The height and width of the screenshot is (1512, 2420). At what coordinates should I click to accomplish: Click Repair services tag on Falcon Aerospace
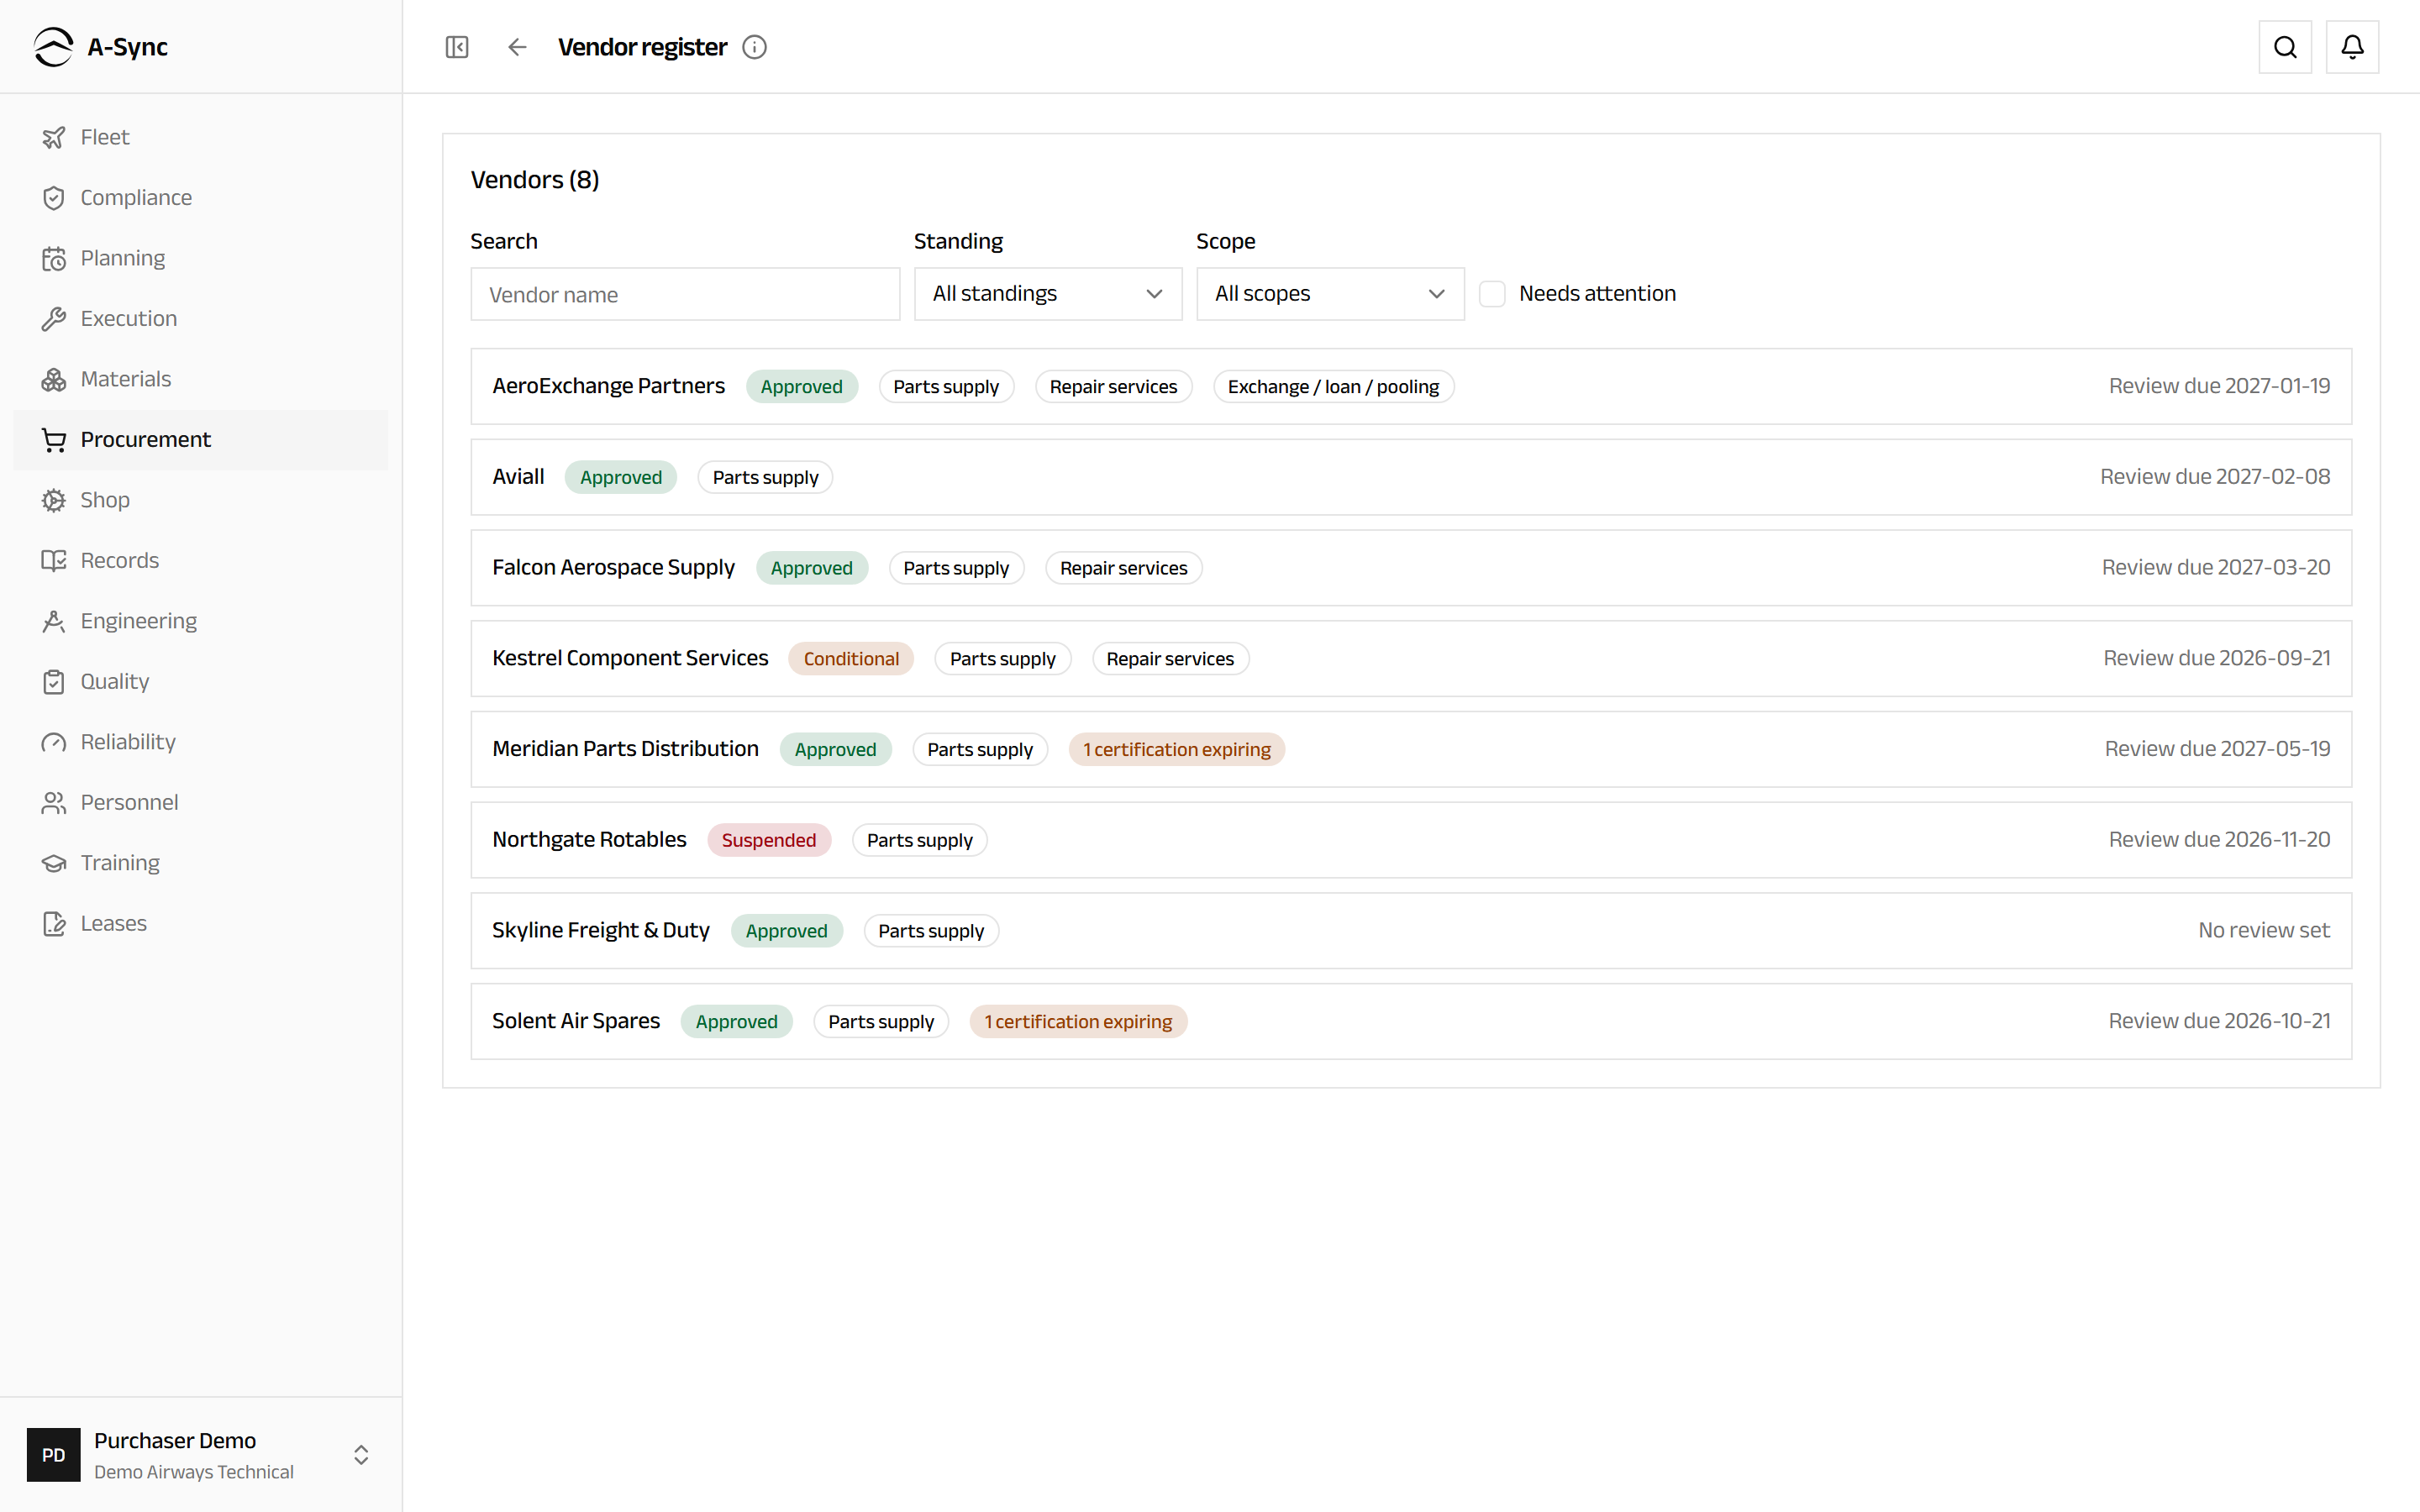pos(1124,568)
